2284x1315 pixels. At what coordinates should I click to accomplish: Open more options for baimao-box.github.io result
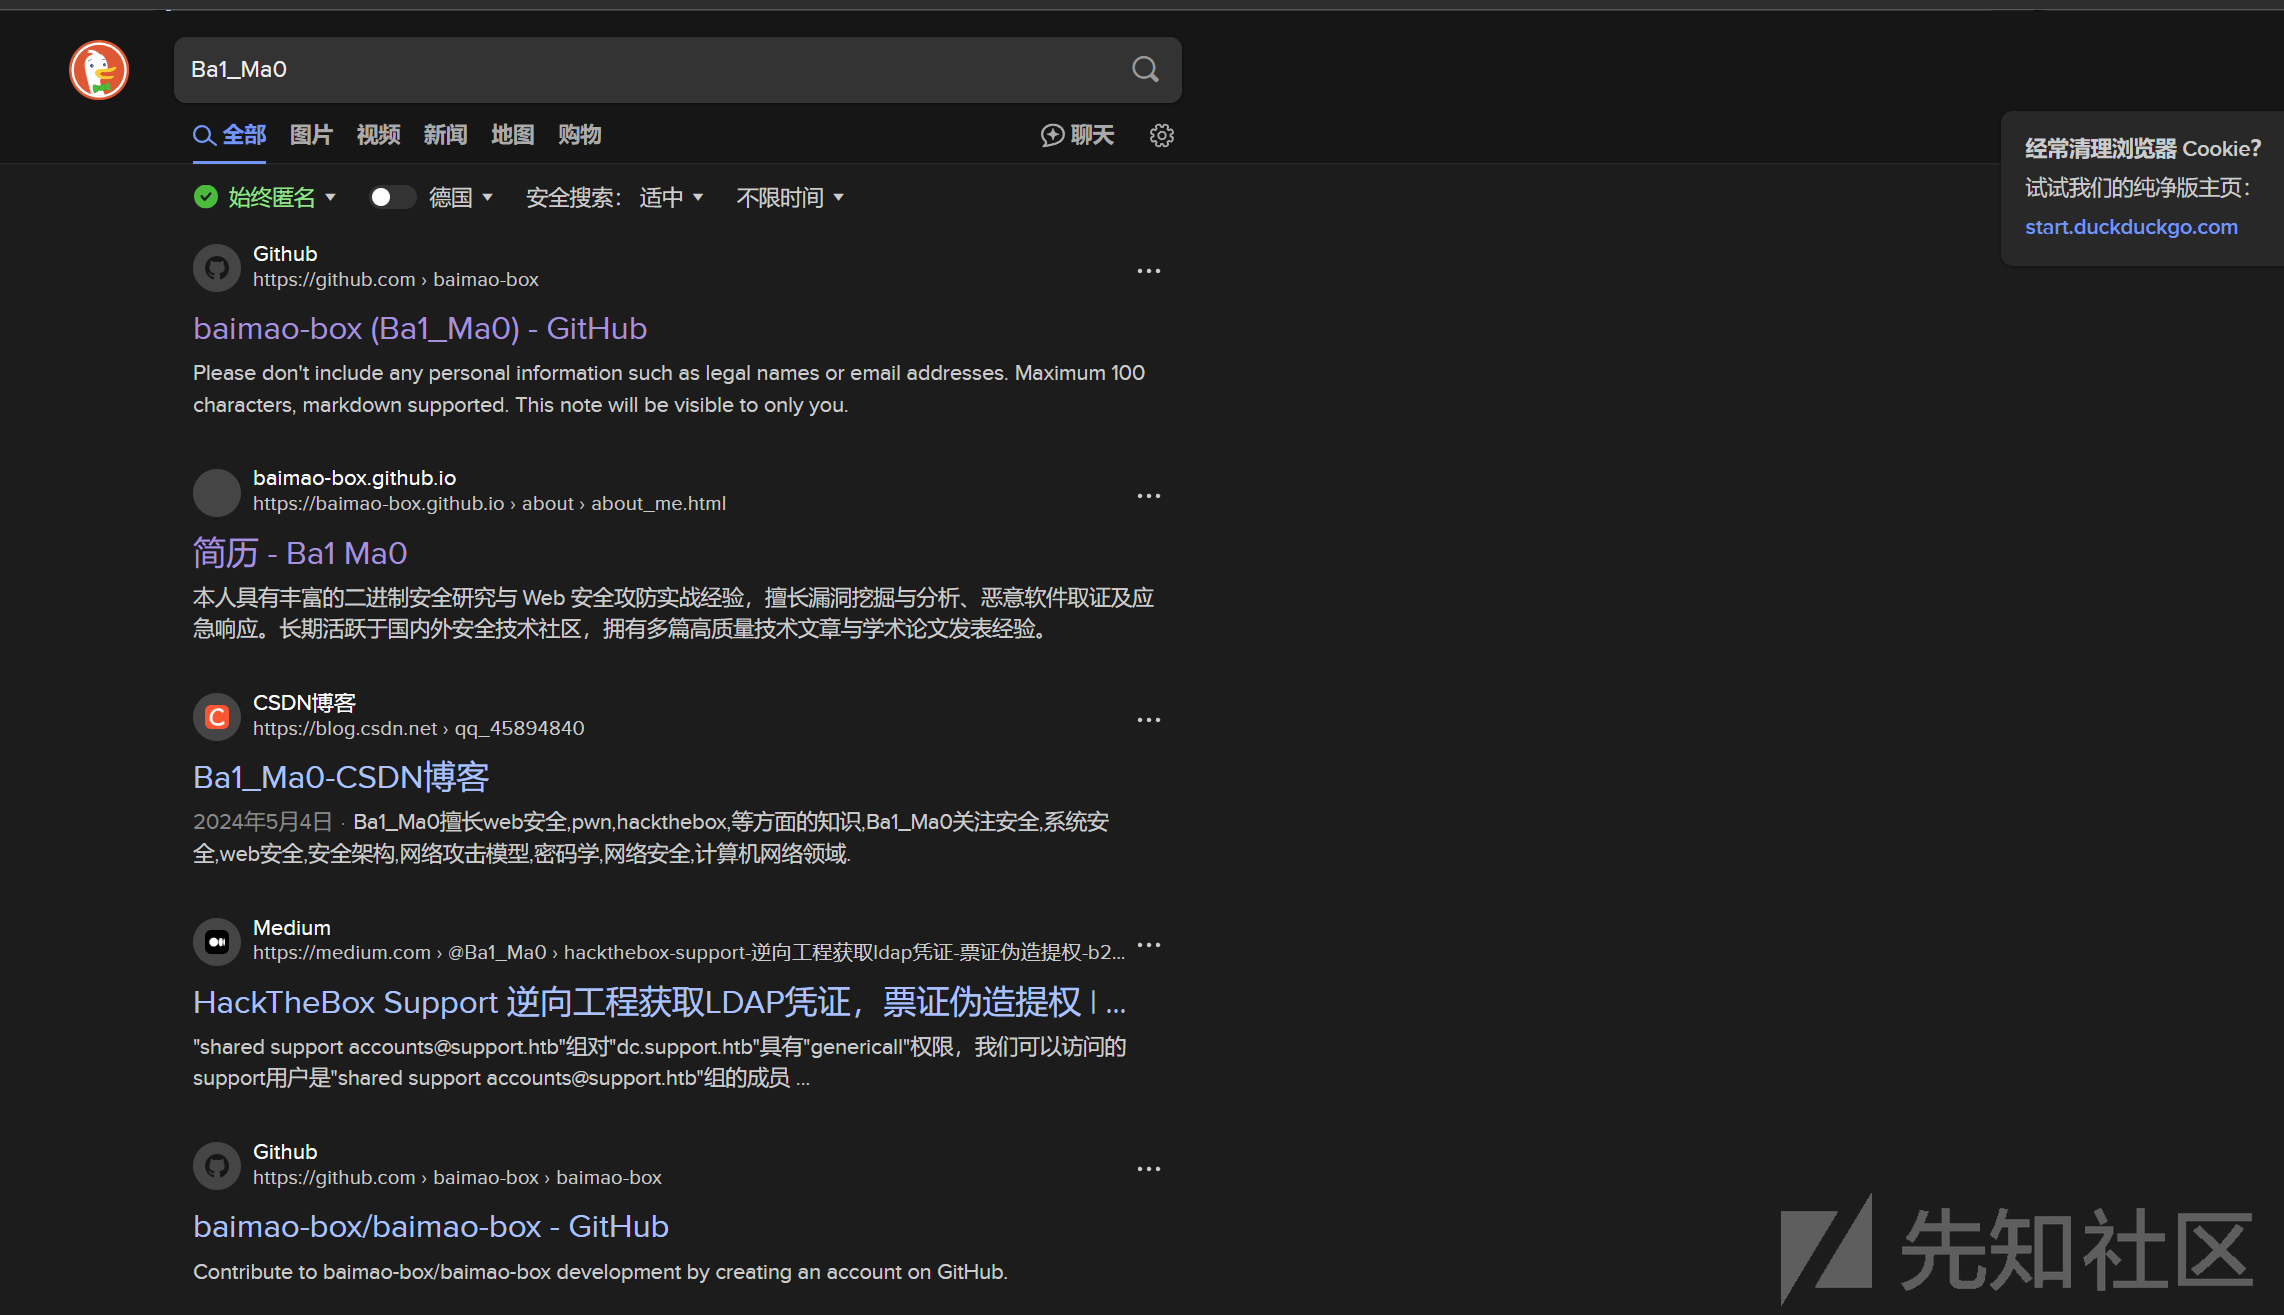(x=1149, y=496)
